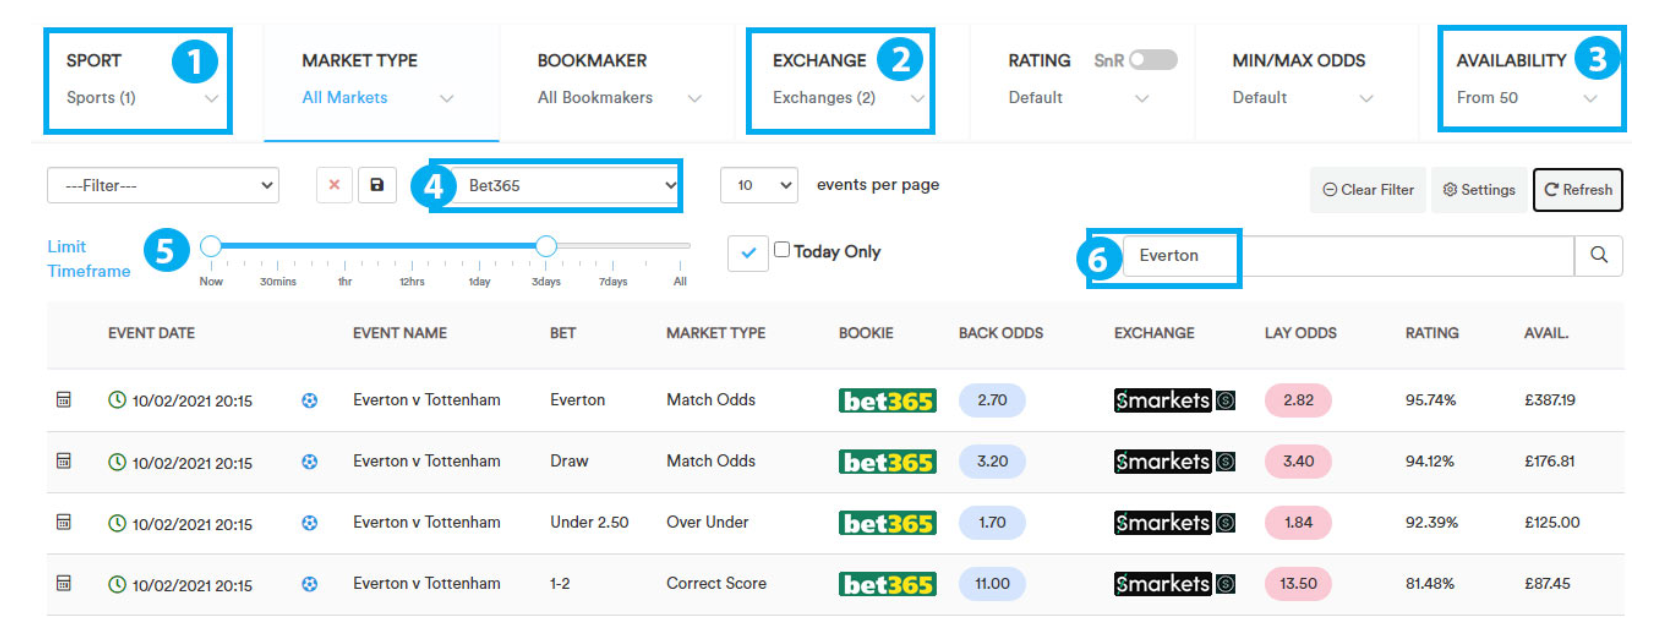Toggle the SnR rating switch
Viewport: 1654px width, 644px height.
coord(1153,60)
